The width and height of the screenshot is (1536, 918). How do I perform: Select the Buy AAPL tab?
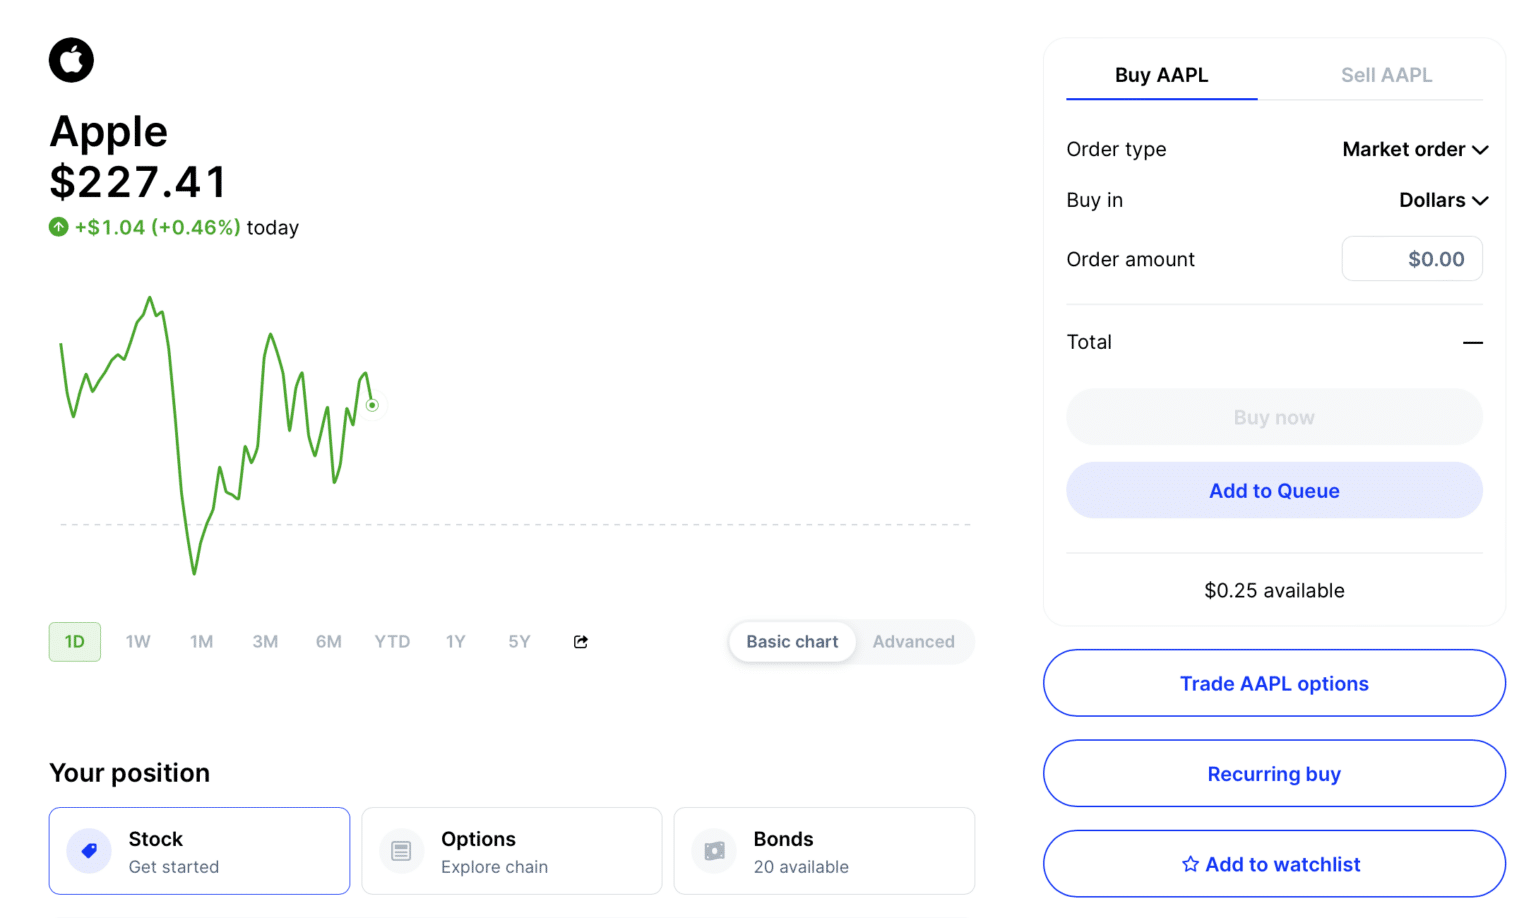click(x=1161, y=74)
